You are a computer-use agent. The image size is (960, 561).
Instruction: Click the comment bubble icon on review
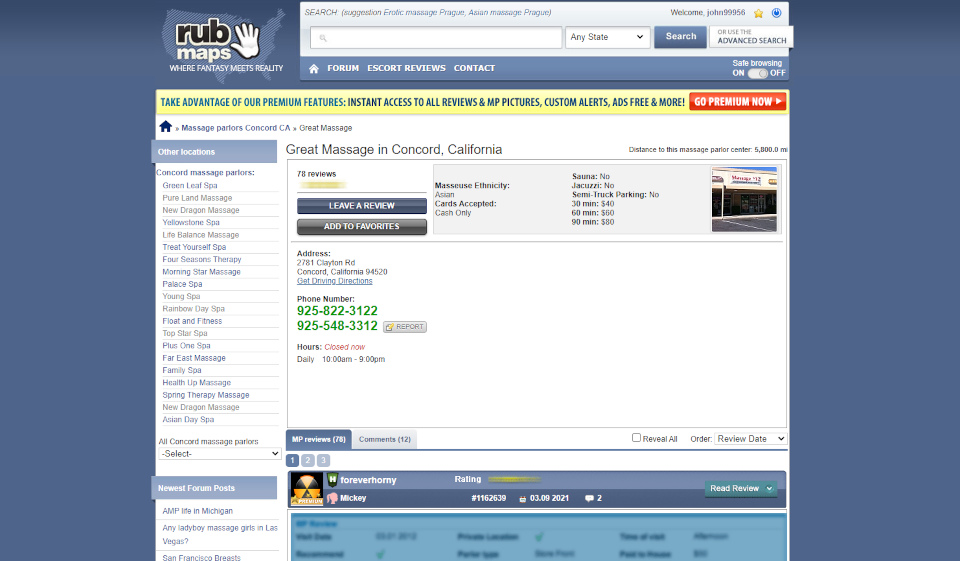tap(590, 498)
